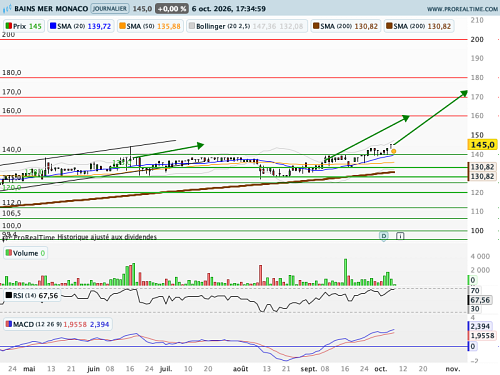Screen dimensions: 500x375
Task: Click the 180,0 resistance level label
Action: point(12,72)
